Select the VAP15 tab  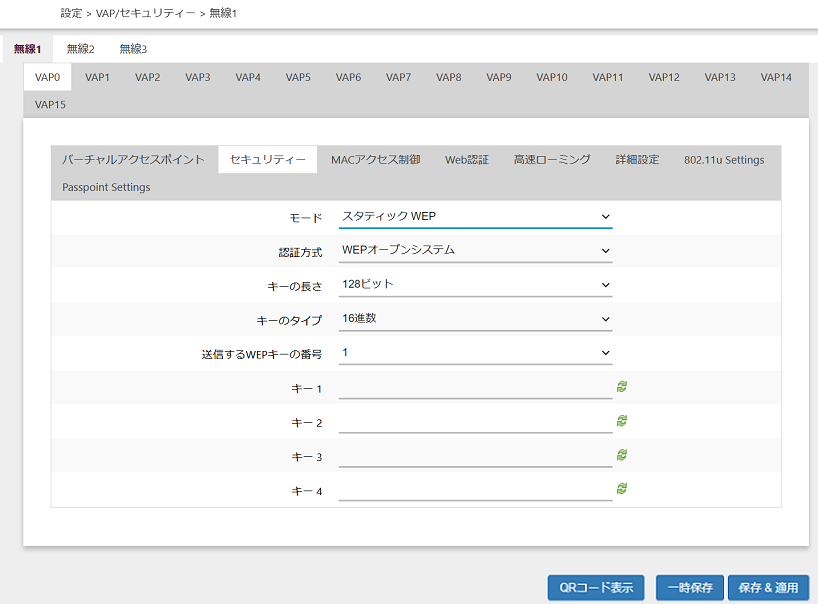50,104
